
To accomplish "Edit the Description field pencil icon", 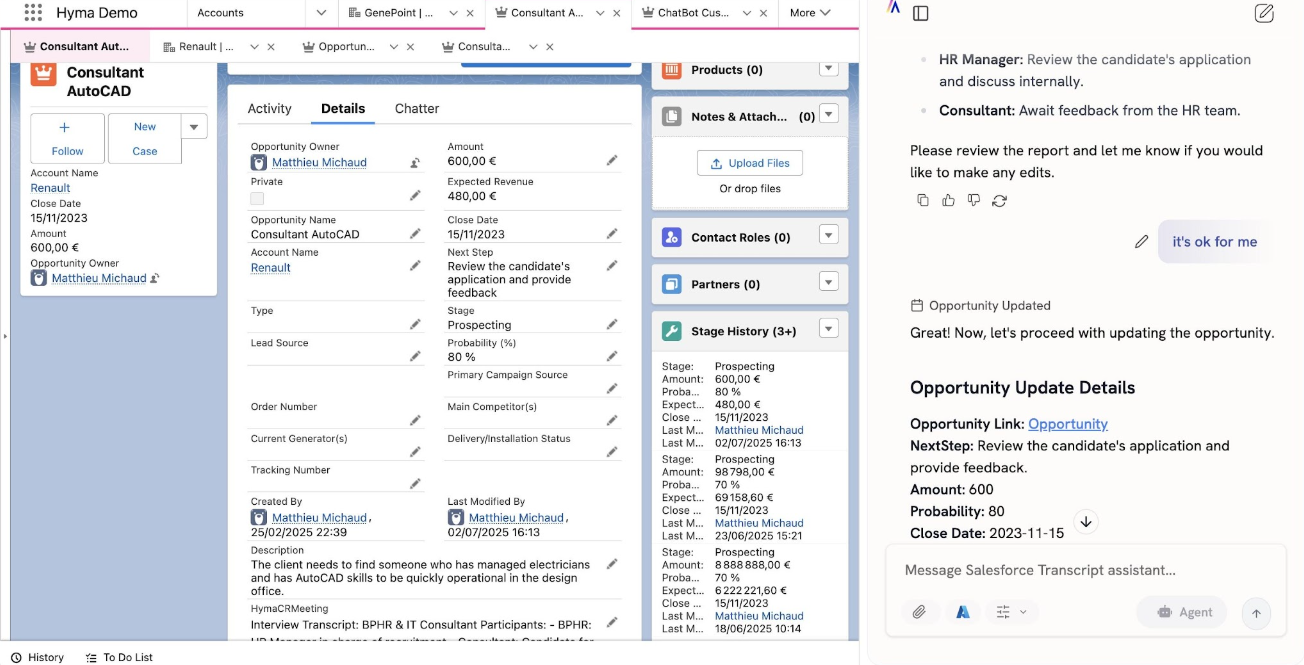I will pyautogui.click(x=612, y=564).
